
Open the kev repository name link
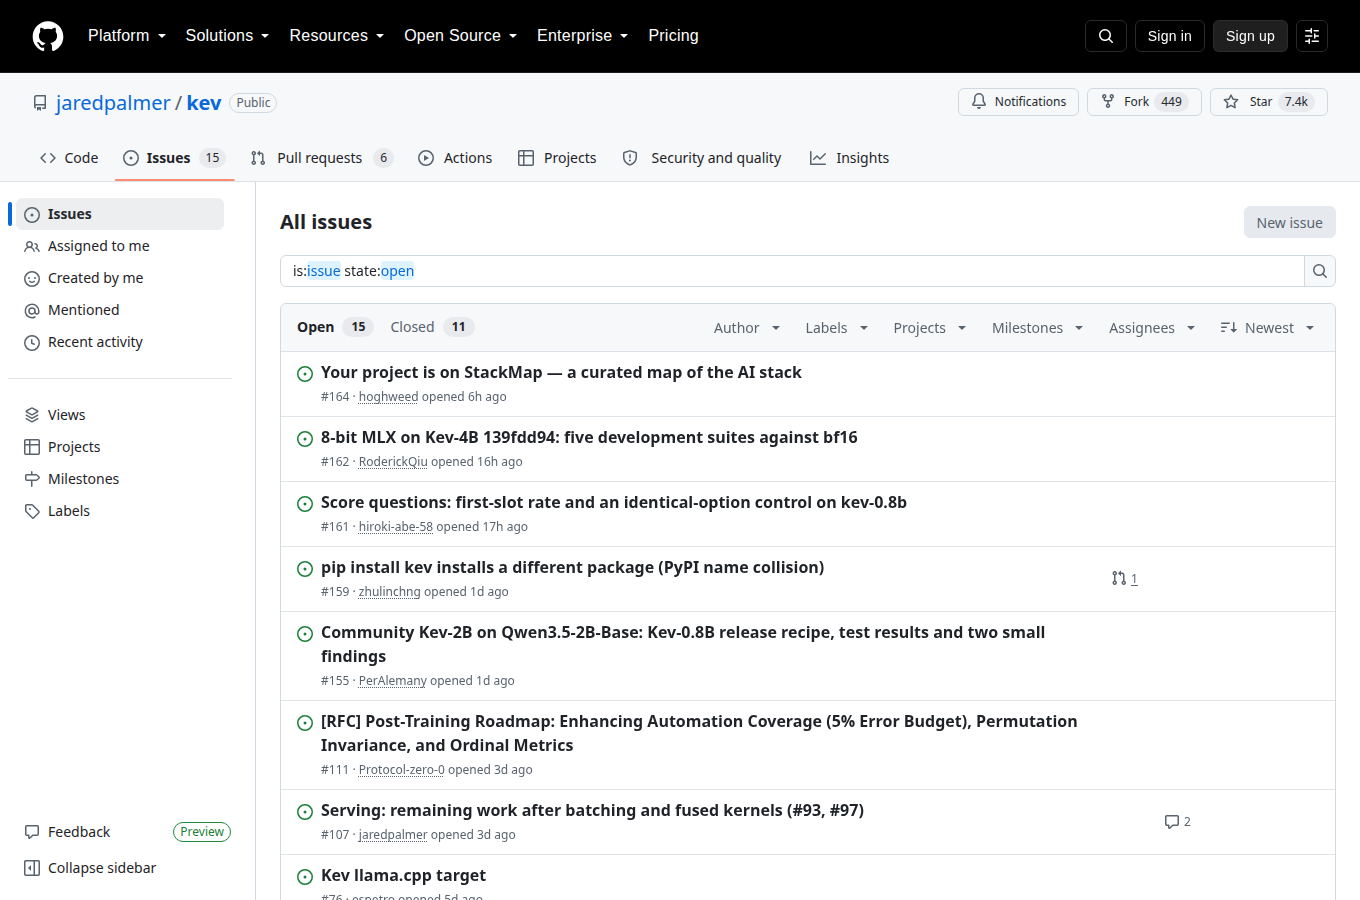pyautogui.click(x=204, y=103)
